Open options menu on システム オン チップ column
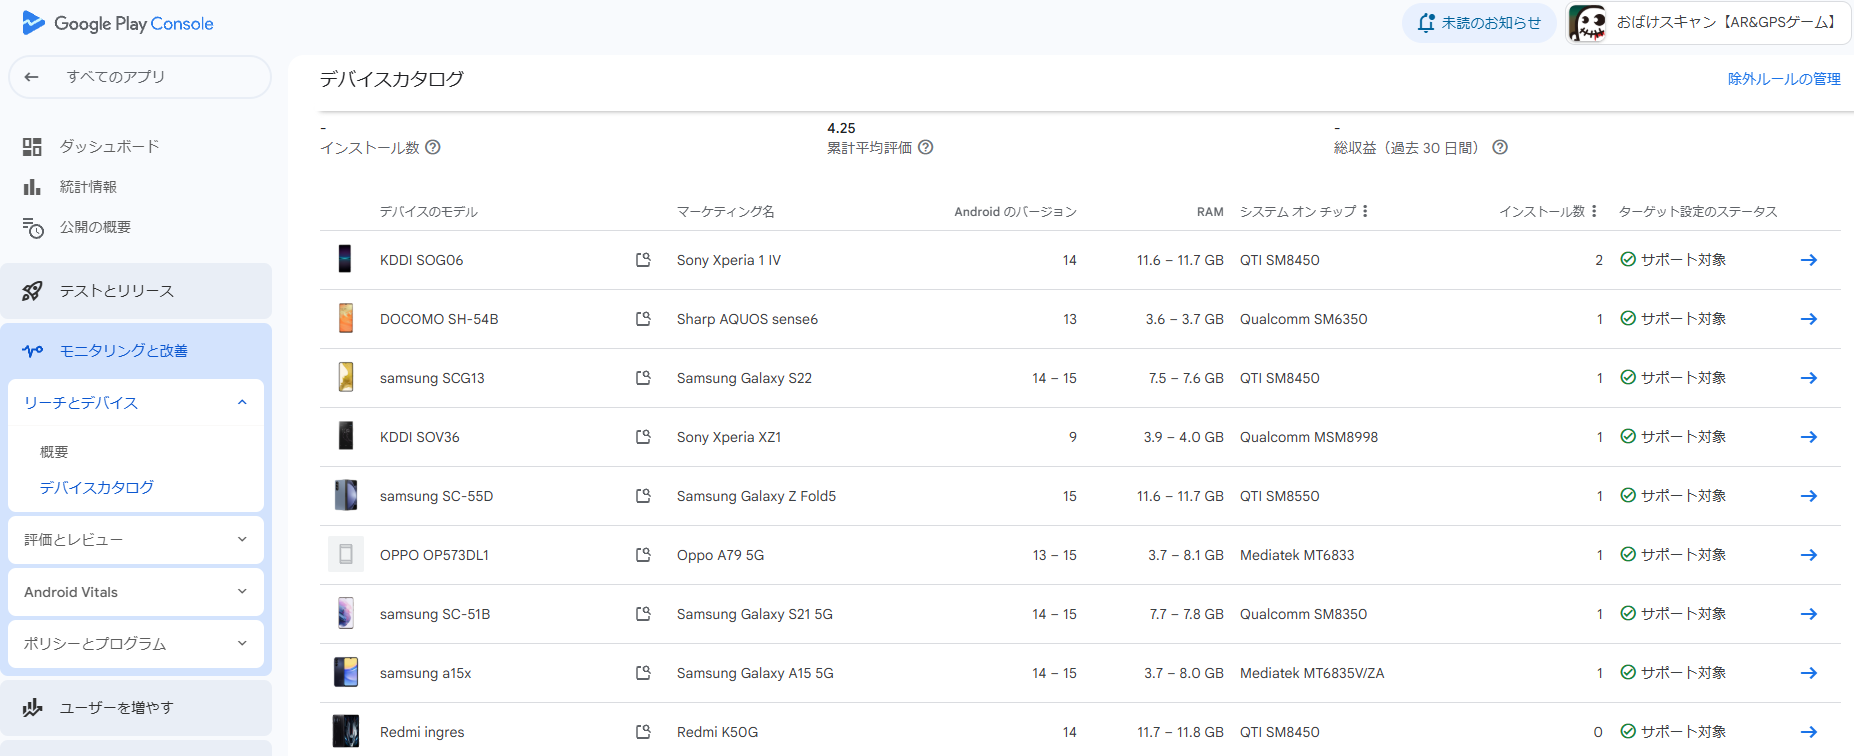Screen dimensions: 1854x756 tap(1365, 211)
